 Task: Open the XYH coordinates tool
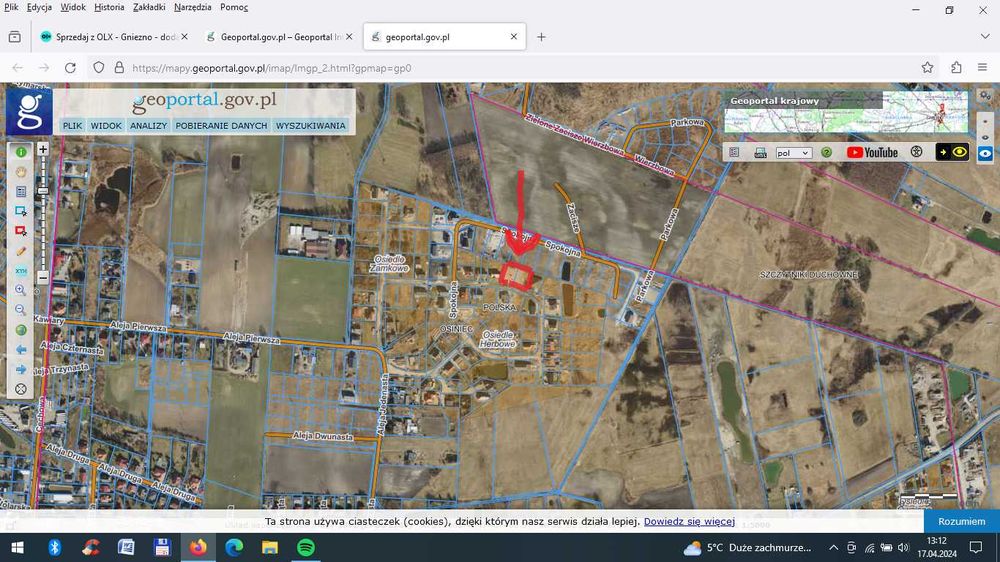[x=21, y=271]
